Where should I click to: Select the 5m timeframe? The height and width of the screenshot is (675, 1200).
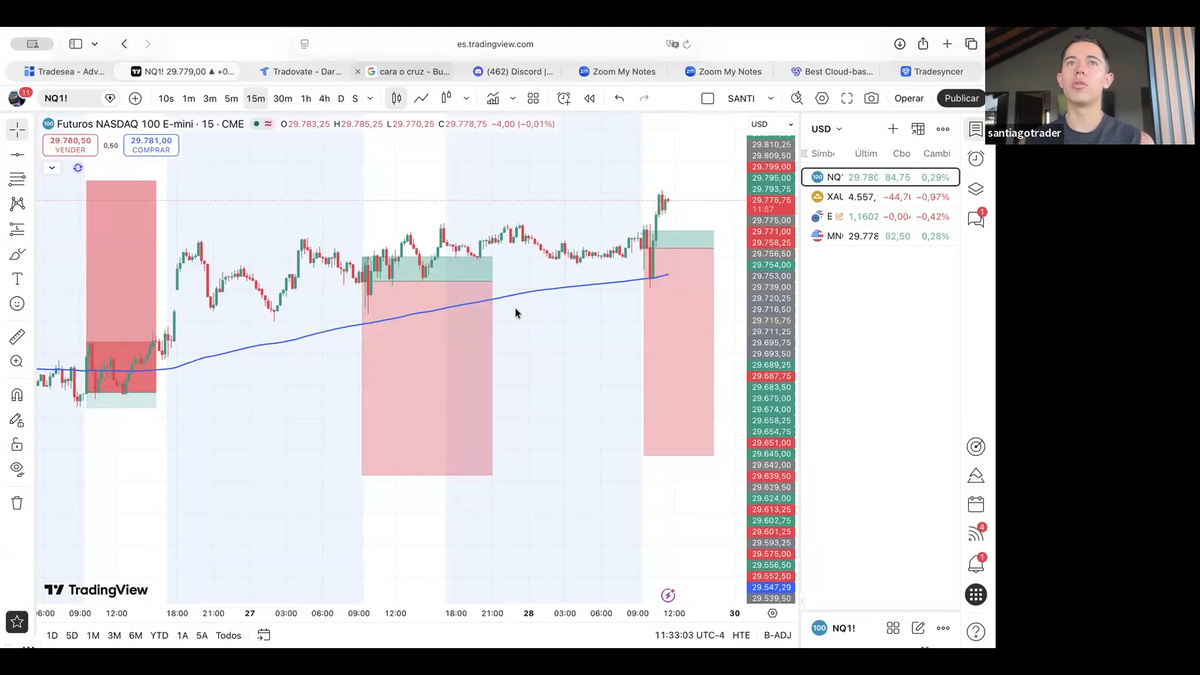pos(231,98)
